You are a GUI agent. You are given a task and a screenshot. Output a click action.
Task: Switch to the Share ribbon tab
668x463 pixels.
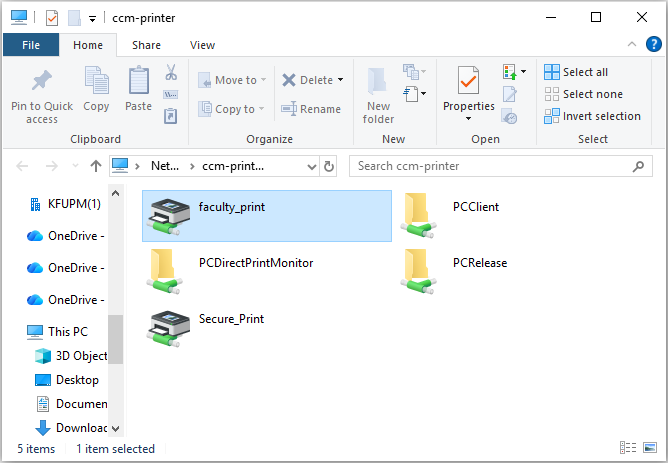click(146, 45)
